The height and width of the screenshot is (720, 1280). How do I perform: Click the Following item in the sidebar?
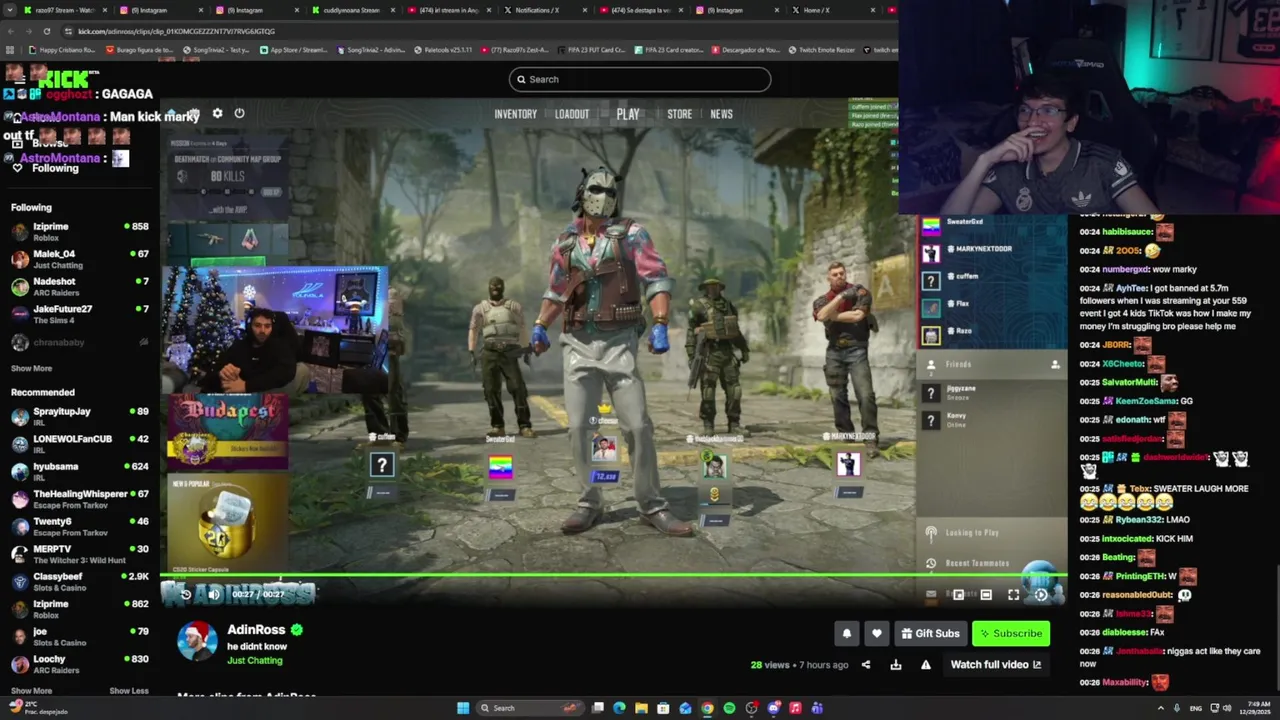[x=46, y=168]
